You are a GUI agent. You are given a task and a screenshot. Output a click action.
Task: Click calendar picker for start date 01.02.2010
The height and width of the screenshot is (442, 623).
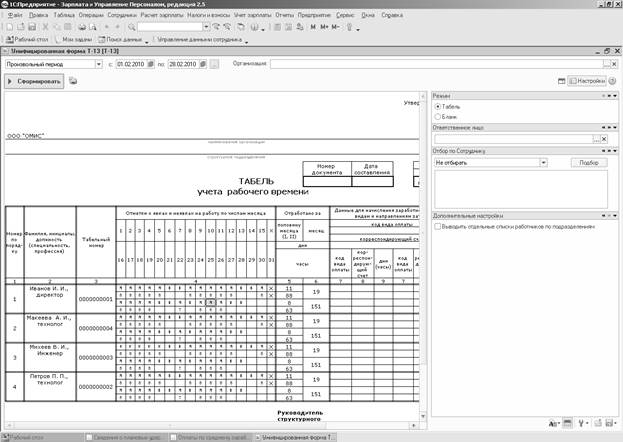(151, 64)
